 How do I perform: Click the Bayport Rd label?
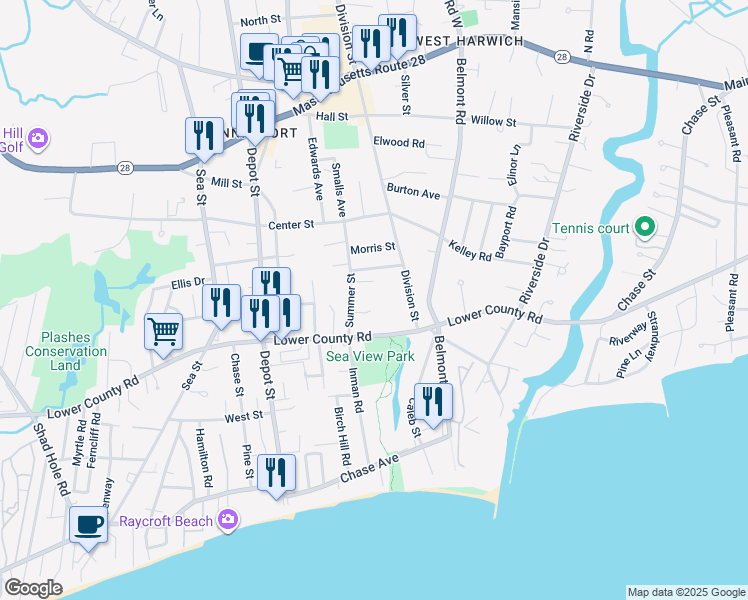(506, 233)
